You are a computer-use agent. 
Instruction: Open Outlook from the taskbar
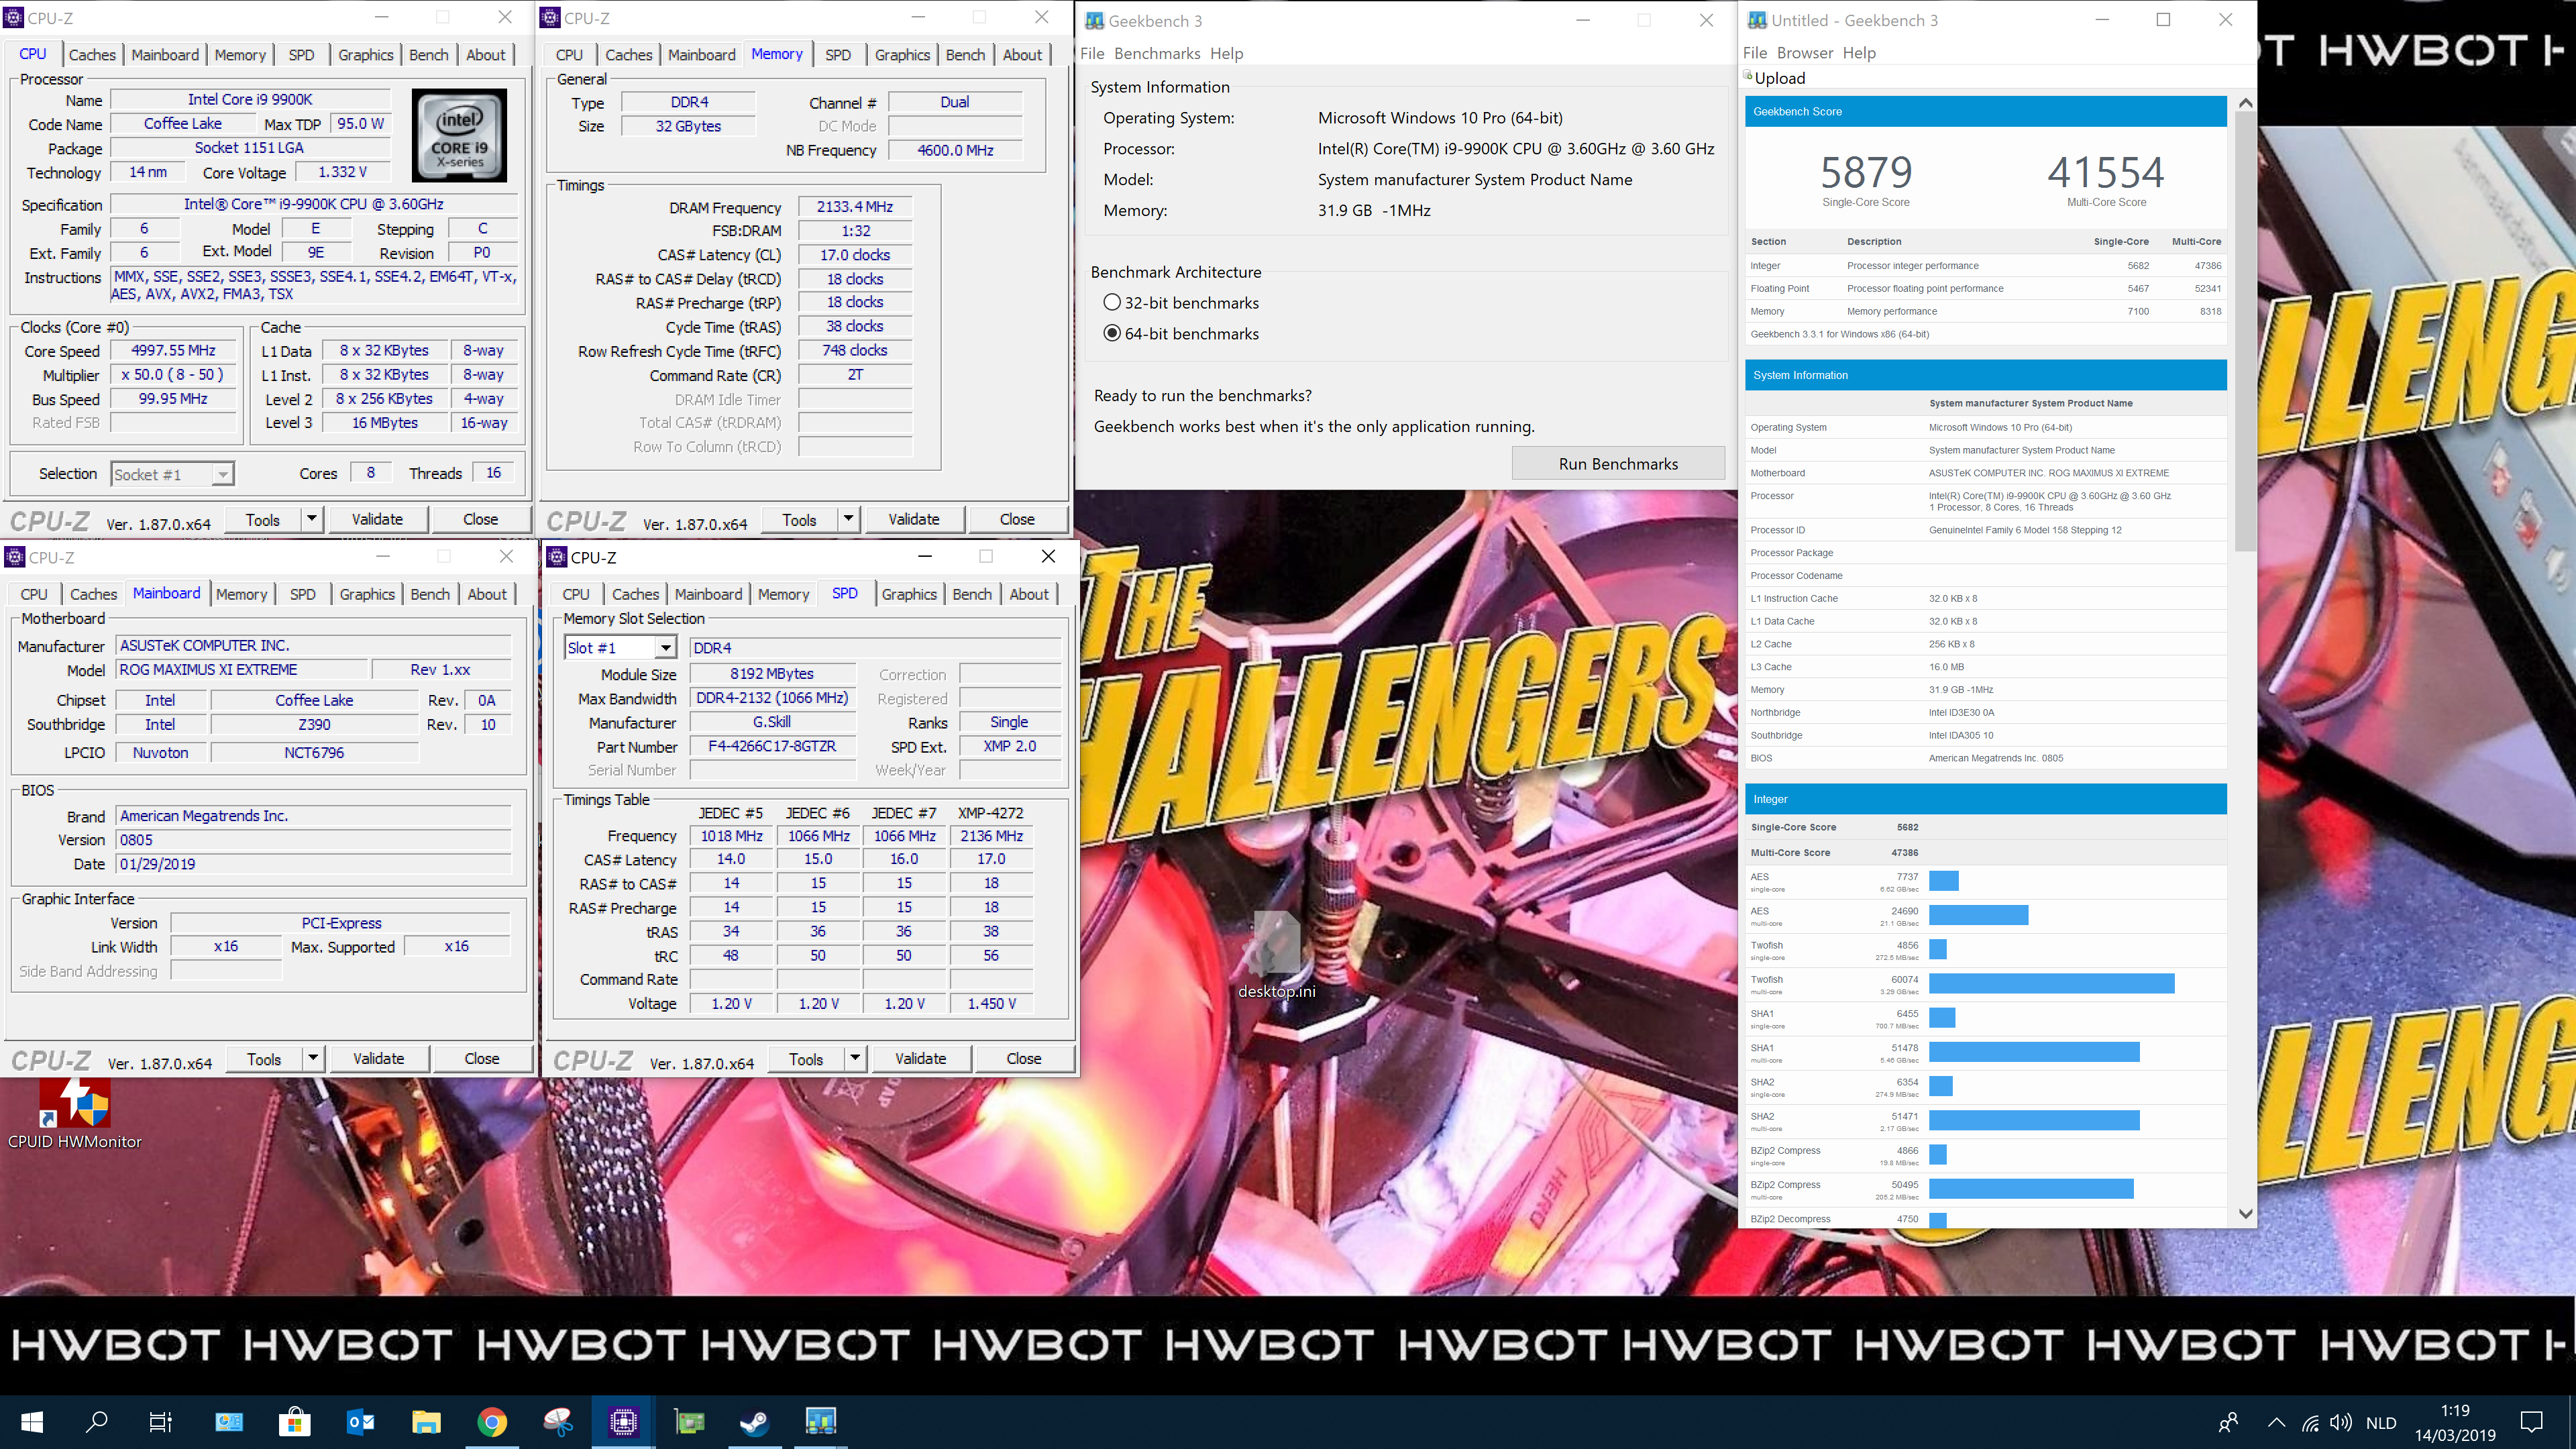click(361, 1421)
